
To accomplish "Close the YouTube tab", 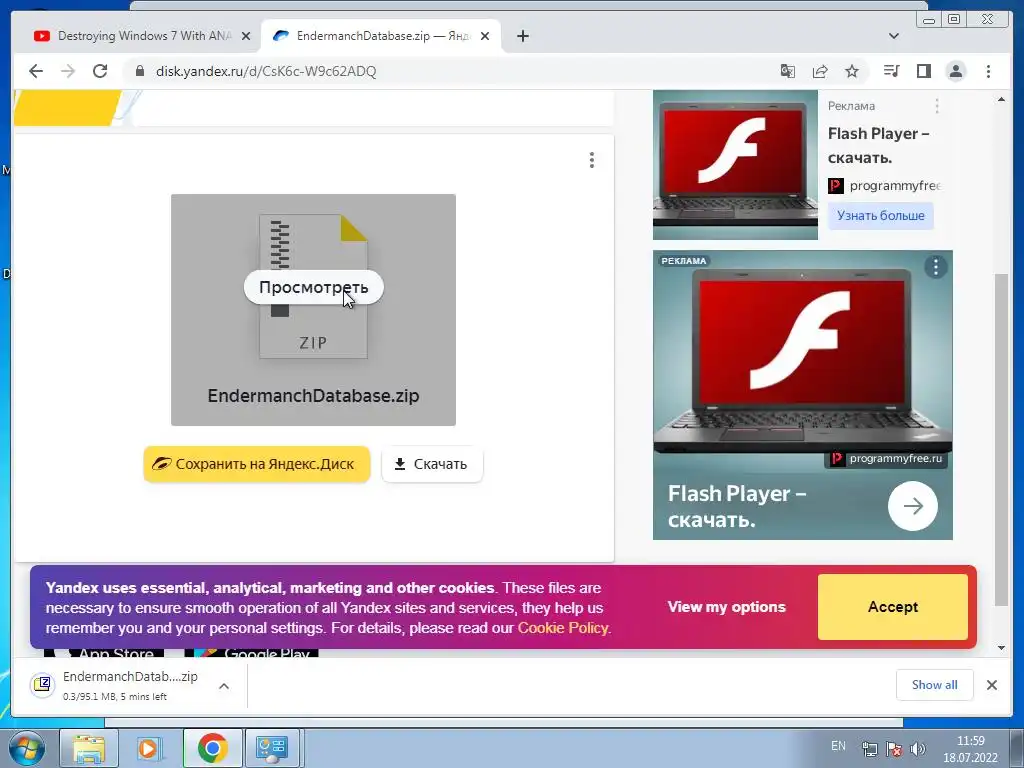I will click(x=246, y=36).
